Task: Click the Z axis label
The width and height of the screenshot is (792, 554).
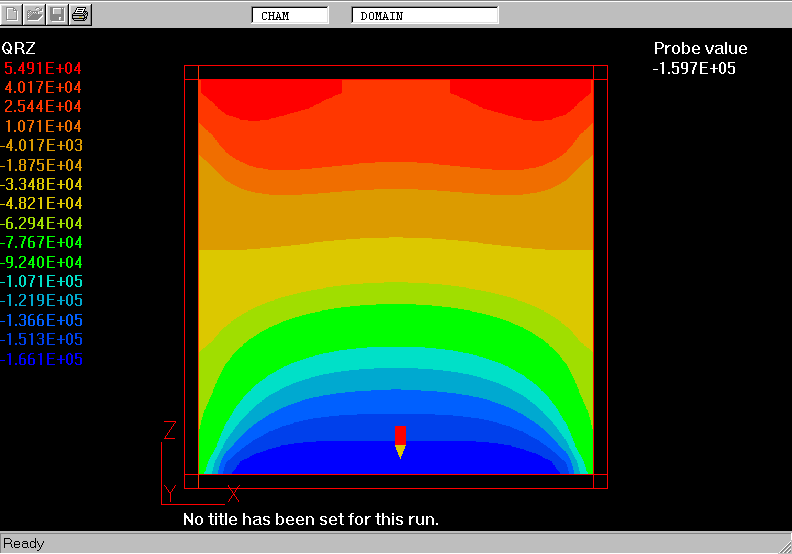Action: (170, 431)
